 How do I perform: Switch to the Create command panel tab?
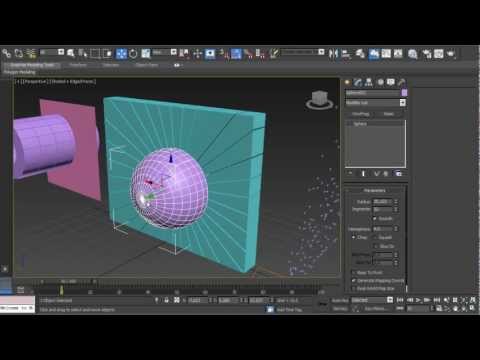tap(347, 82)
